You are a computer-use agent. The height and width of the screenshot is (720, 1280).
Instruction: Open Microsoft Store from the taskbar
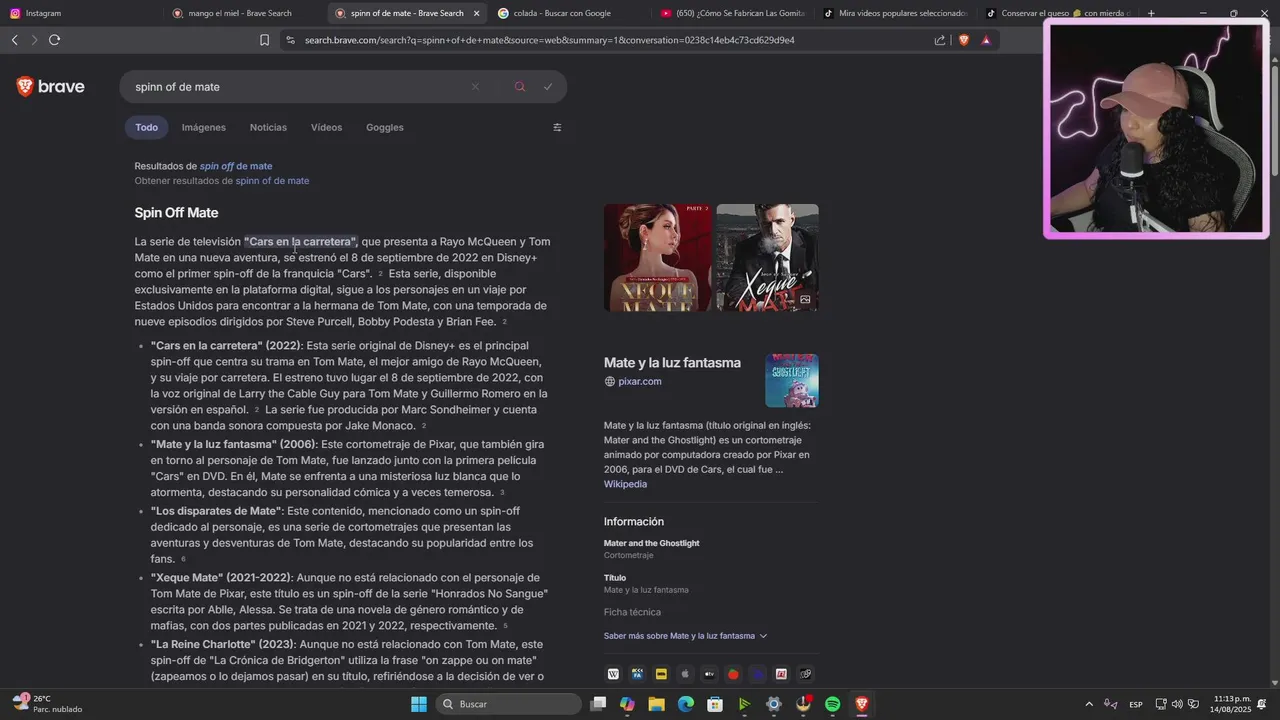pos(715,704)
